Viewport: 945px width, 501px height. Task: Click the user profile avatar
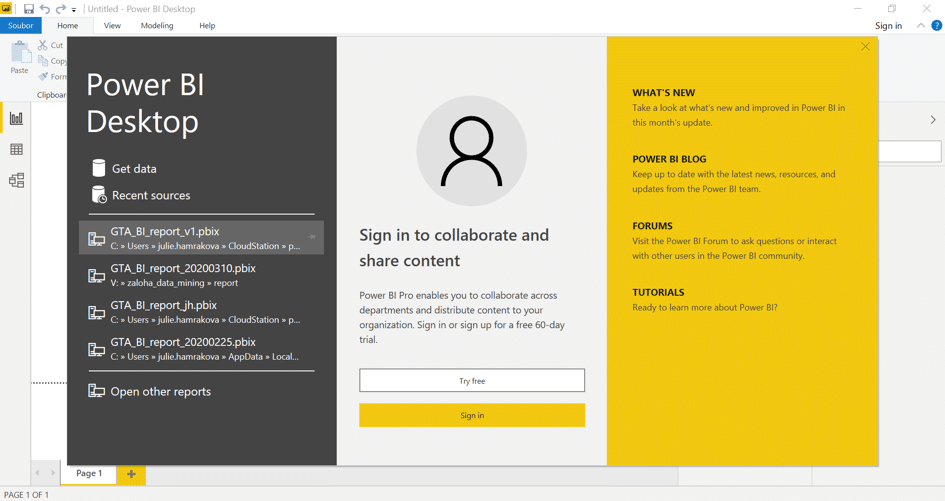(471, 151)
